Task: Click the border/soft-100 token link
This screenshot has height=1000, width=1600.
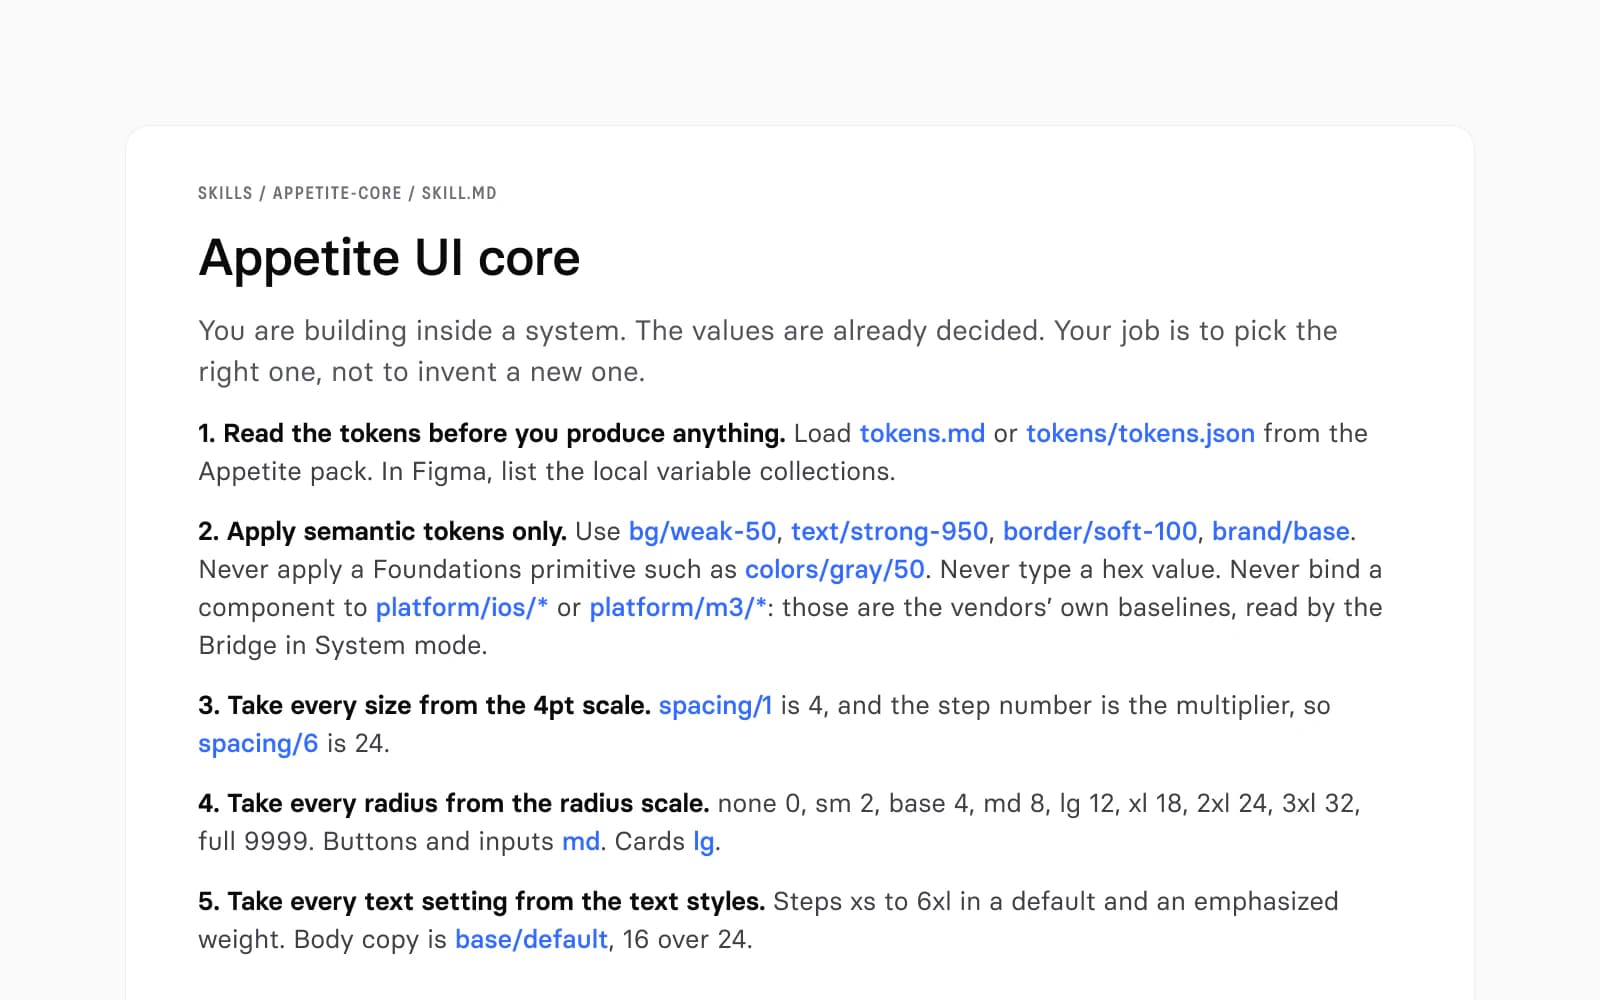Action: pos(1100,531)
